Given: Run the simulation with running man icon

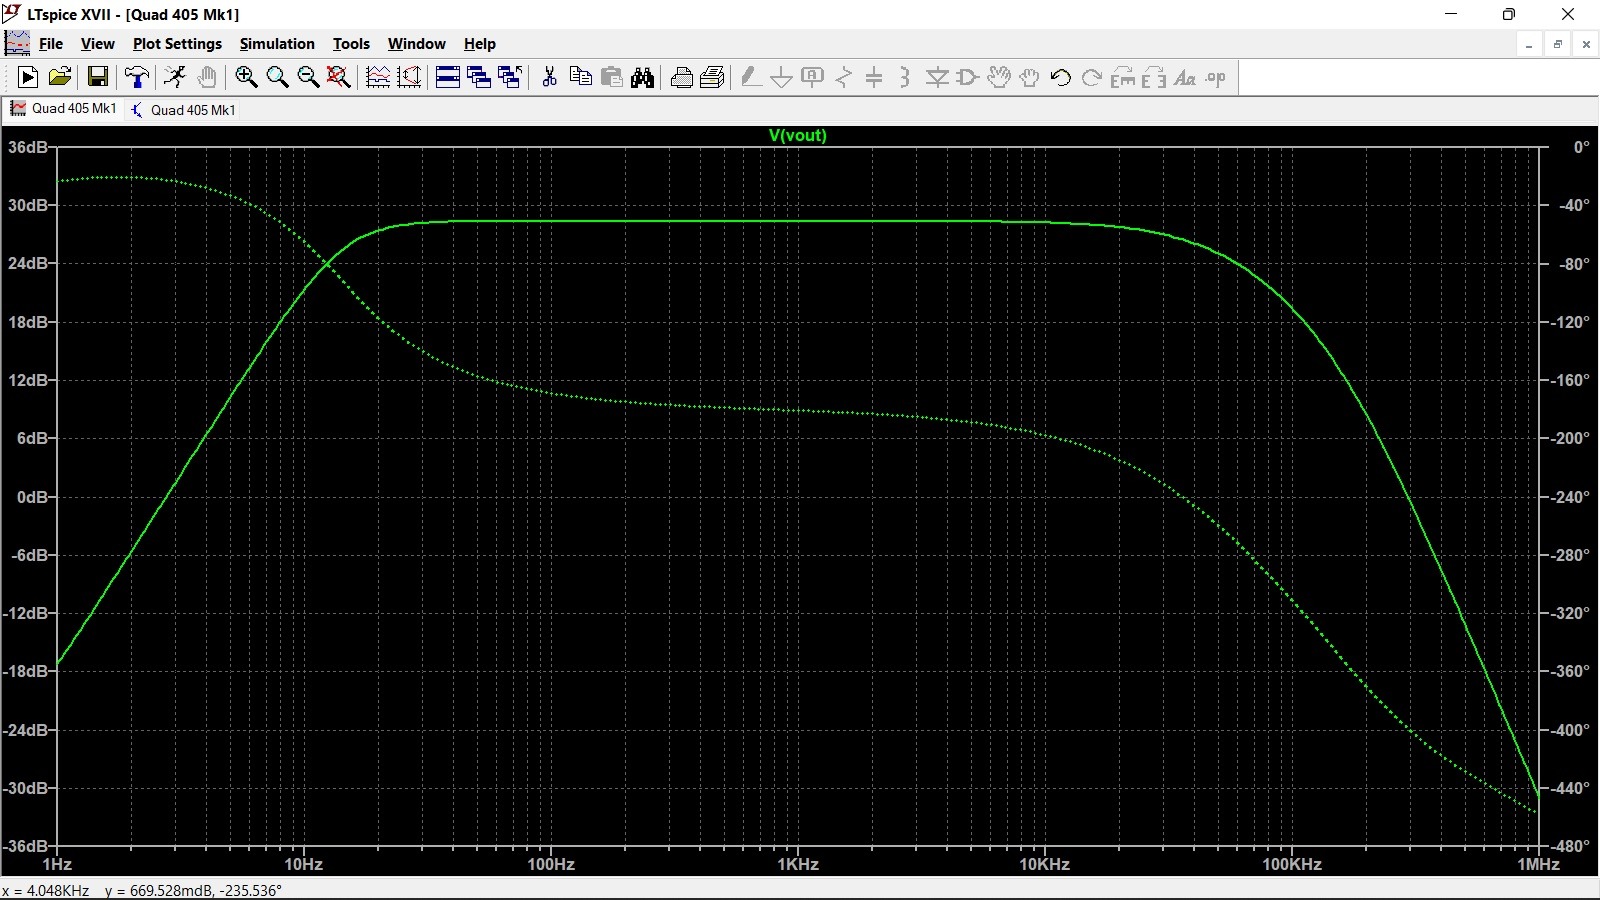Looking at the screenshot, I should click(x=176, y=77).
